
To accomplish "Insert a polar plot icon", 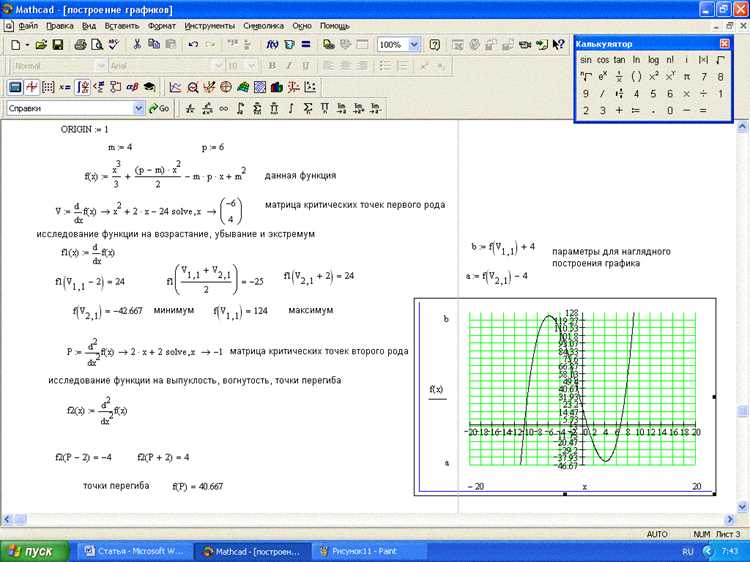I will [x=226, y=87].
